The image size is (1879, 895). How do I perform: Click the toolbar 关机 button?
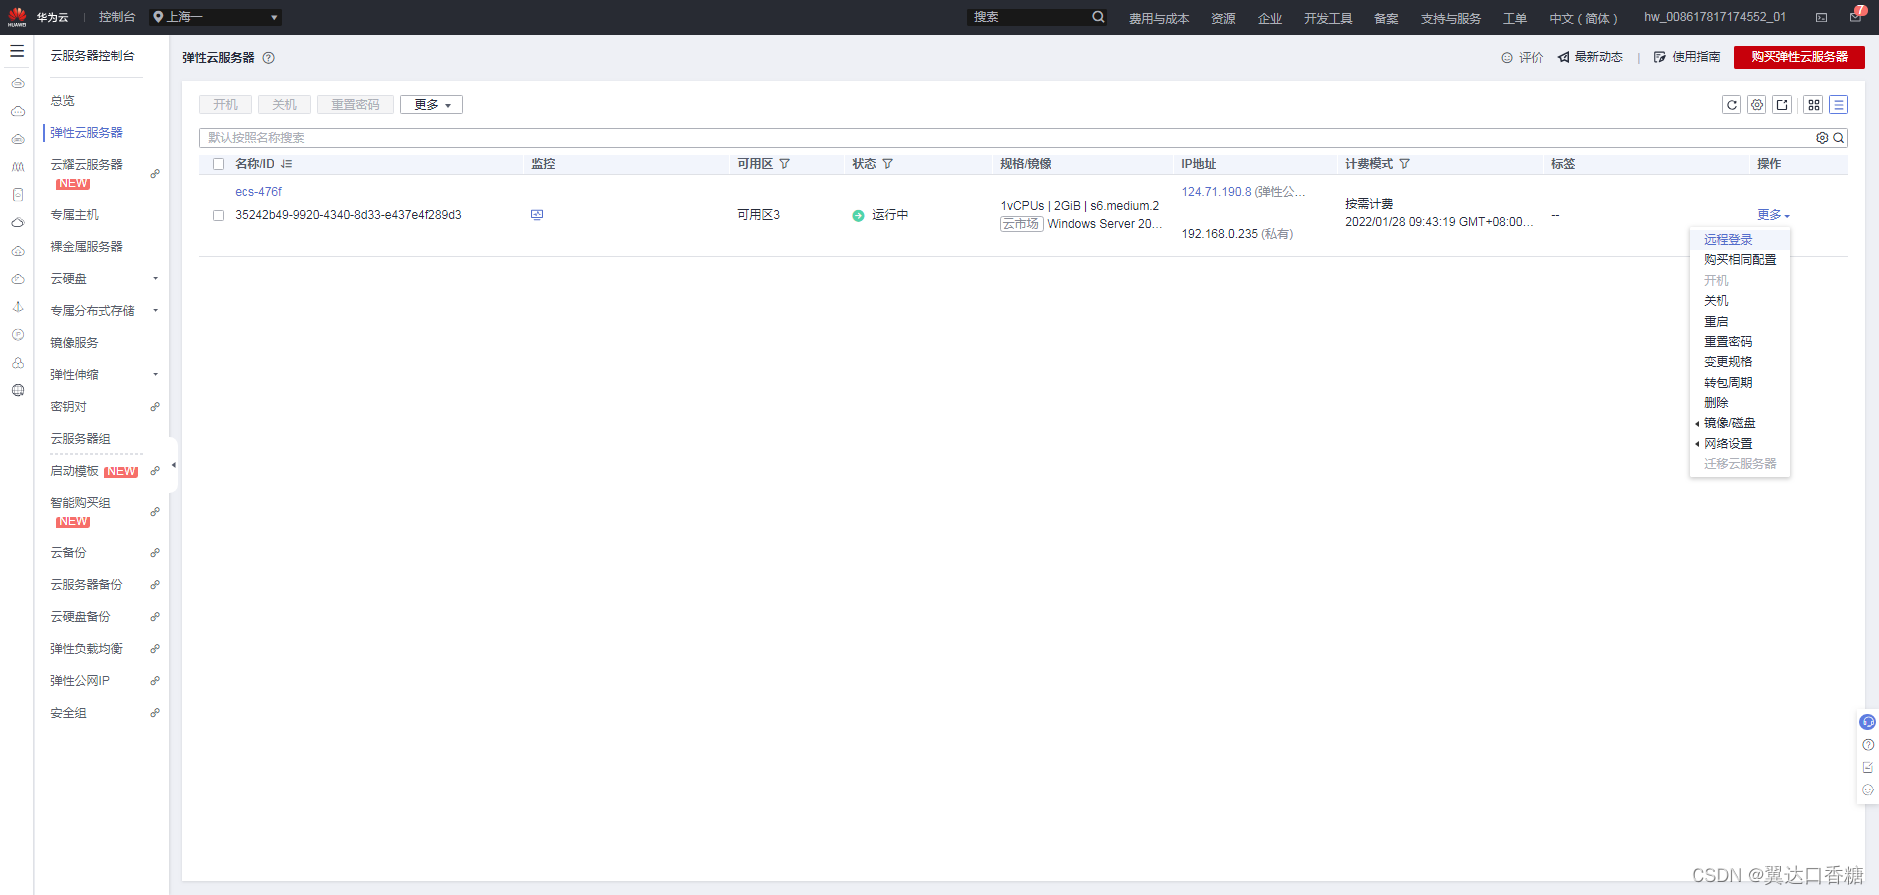[x=284, y=105]
